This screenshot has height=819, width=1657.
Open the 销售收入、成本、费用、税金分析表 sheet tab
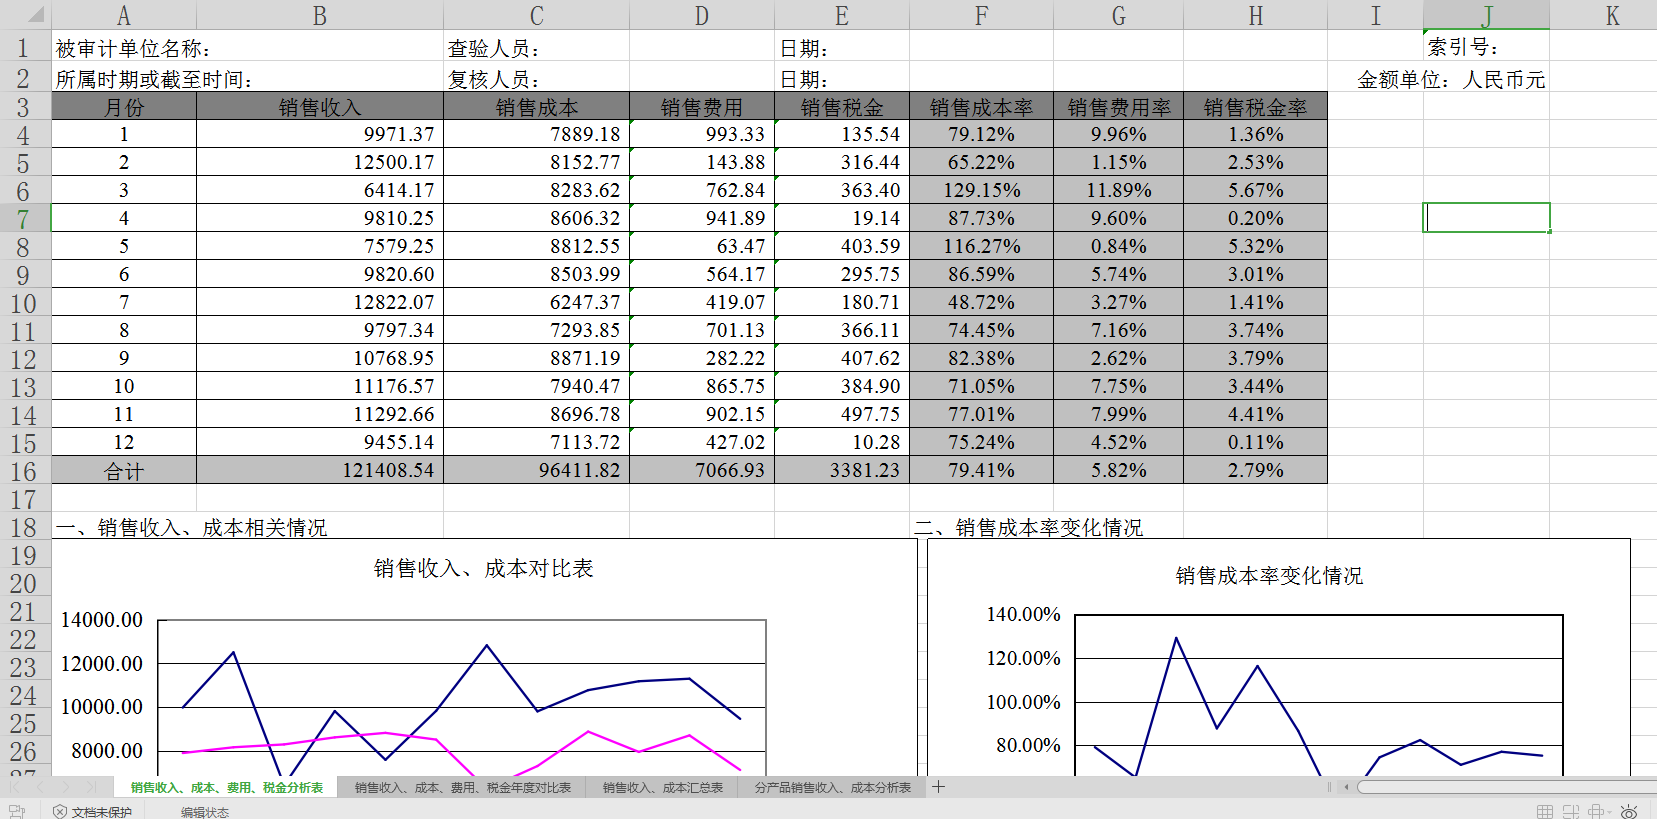click(x=227, y=788)
